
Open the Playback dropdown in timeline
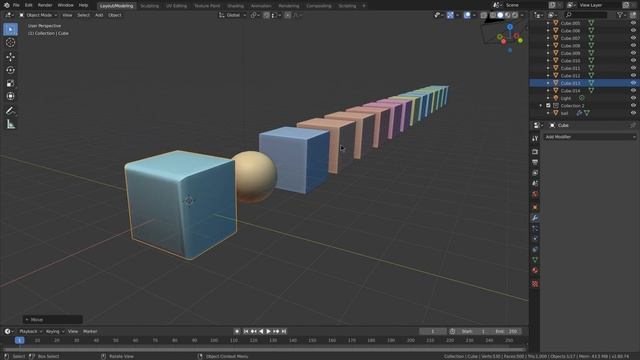point(31,331)
